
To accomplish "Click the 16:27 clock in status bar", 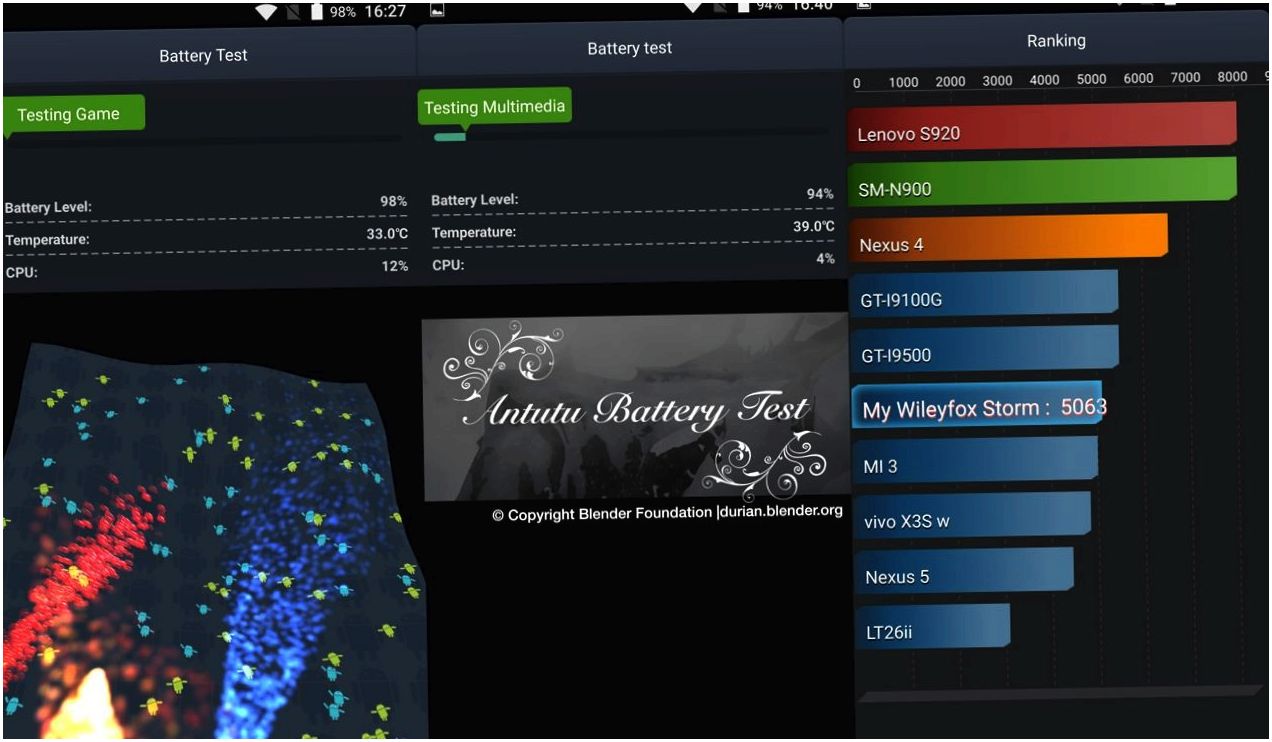I will [x=385, y=11].
